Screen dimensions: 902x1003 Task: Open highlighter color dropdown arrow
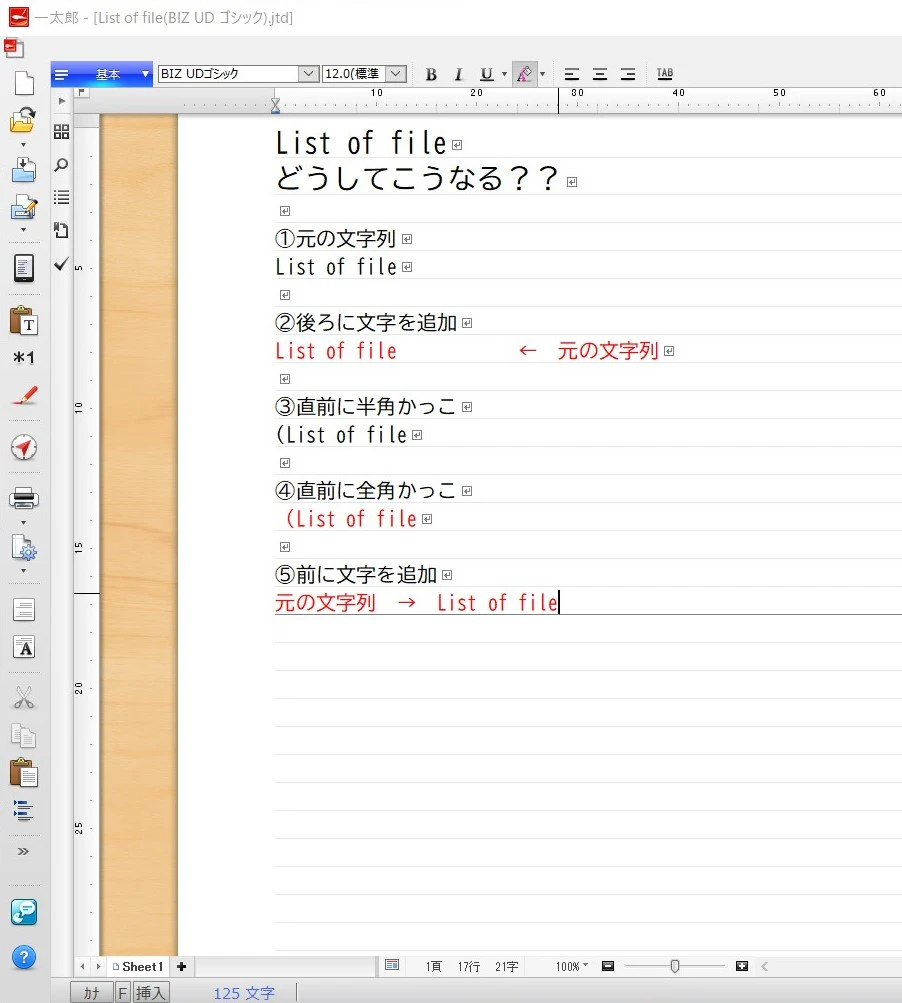click(542, 74)
